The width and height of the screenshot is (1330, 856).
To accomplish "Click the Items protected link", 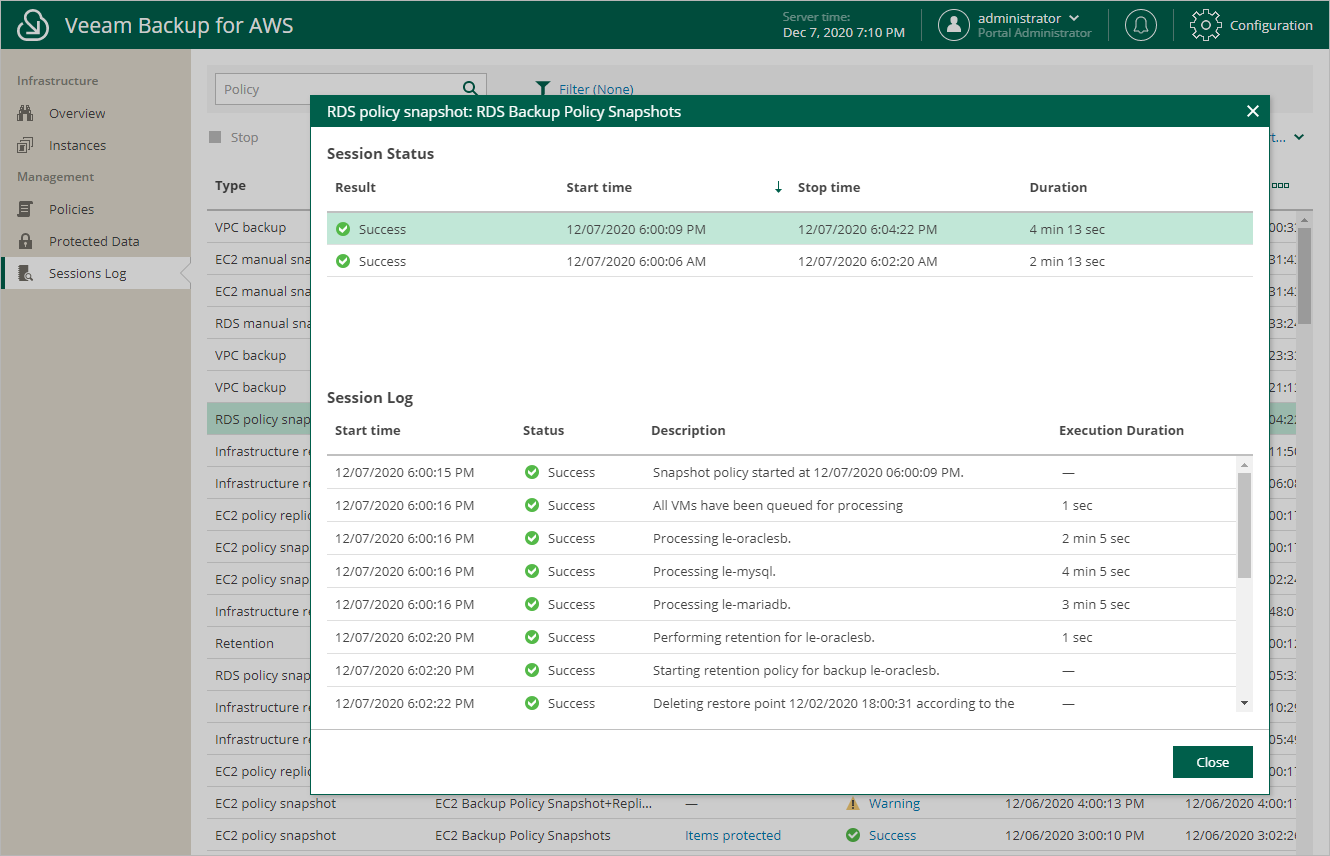I will [733, 835].
